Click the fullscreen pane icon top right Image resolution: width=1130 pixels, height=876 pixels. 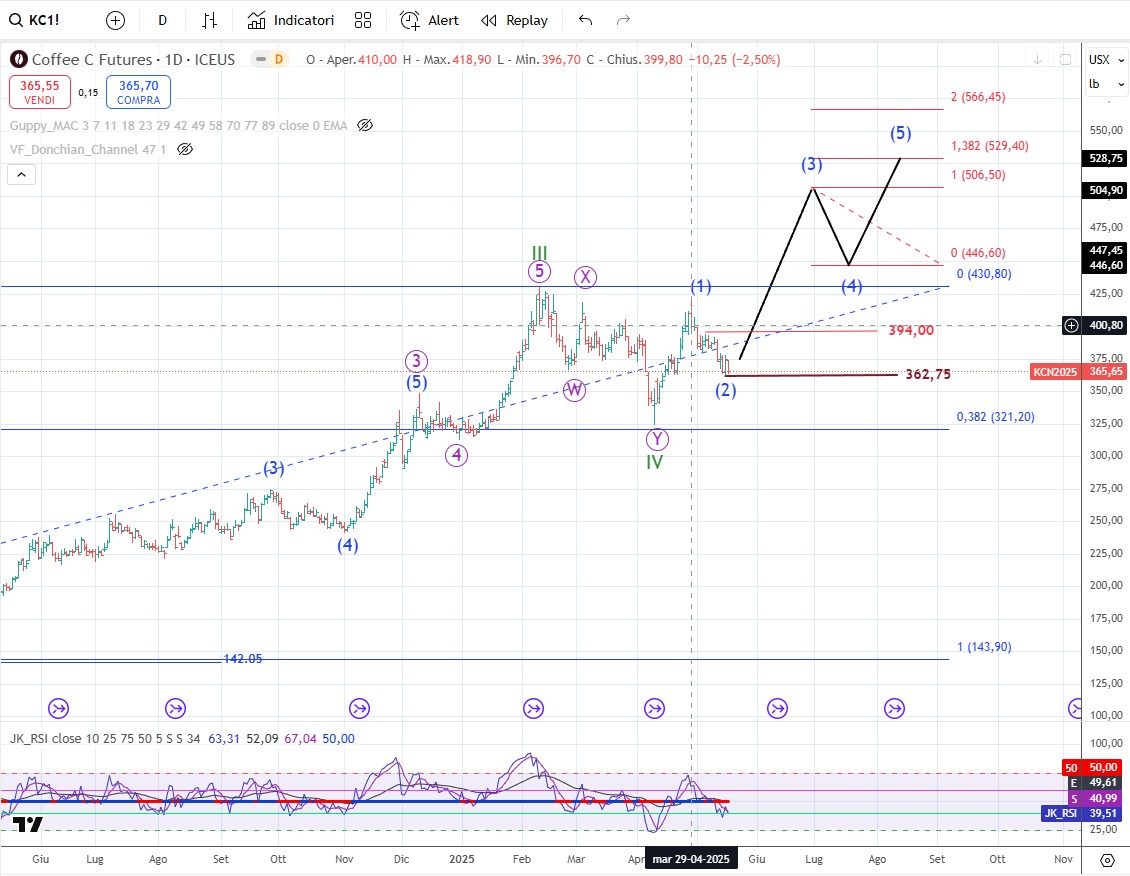[x=1065, y=60]
